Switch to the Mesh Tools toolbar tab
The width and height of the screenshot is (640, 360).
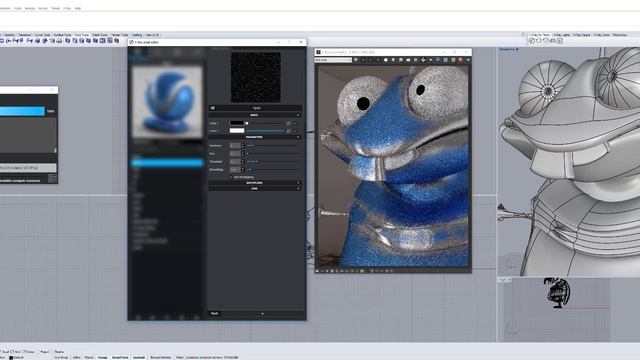pyautogui.click(x=100, y=35)
